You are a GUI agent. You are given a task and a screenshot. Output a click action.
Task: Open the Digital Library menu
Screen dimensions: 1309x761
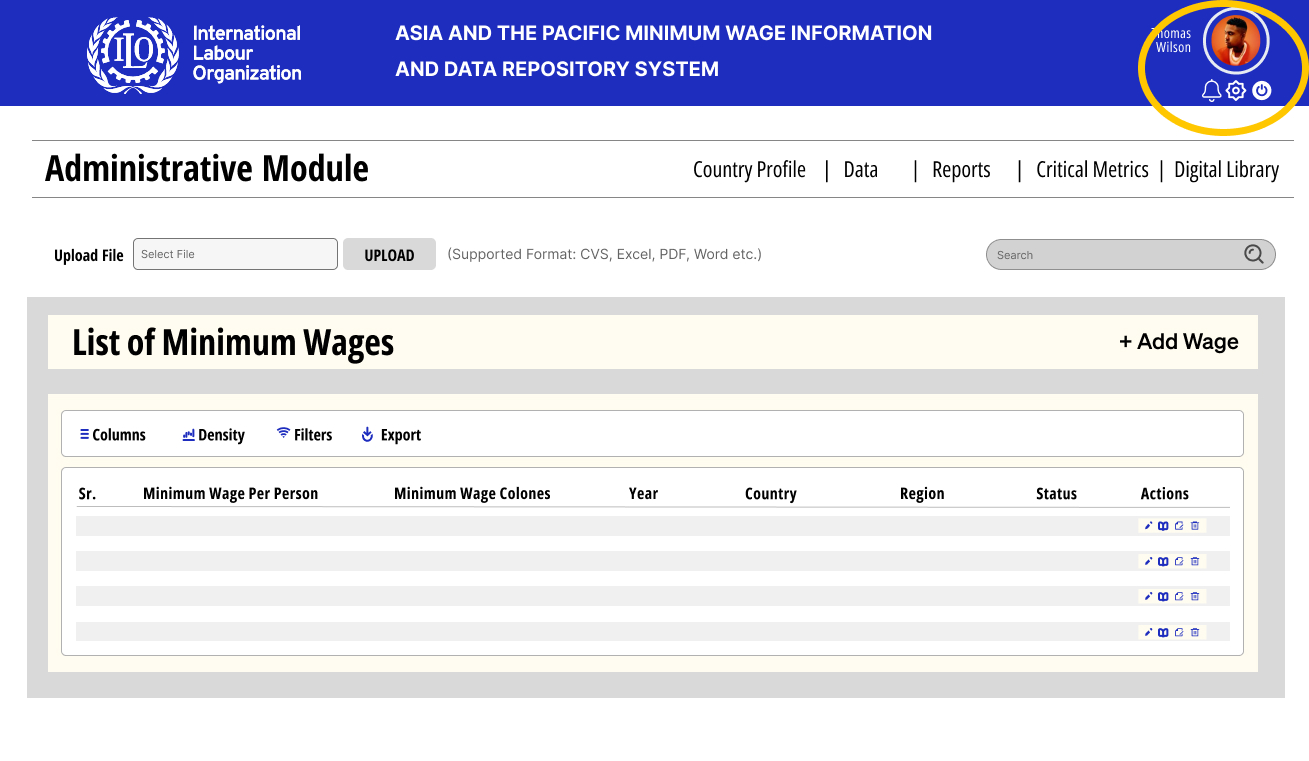[x=1226, y=170]
